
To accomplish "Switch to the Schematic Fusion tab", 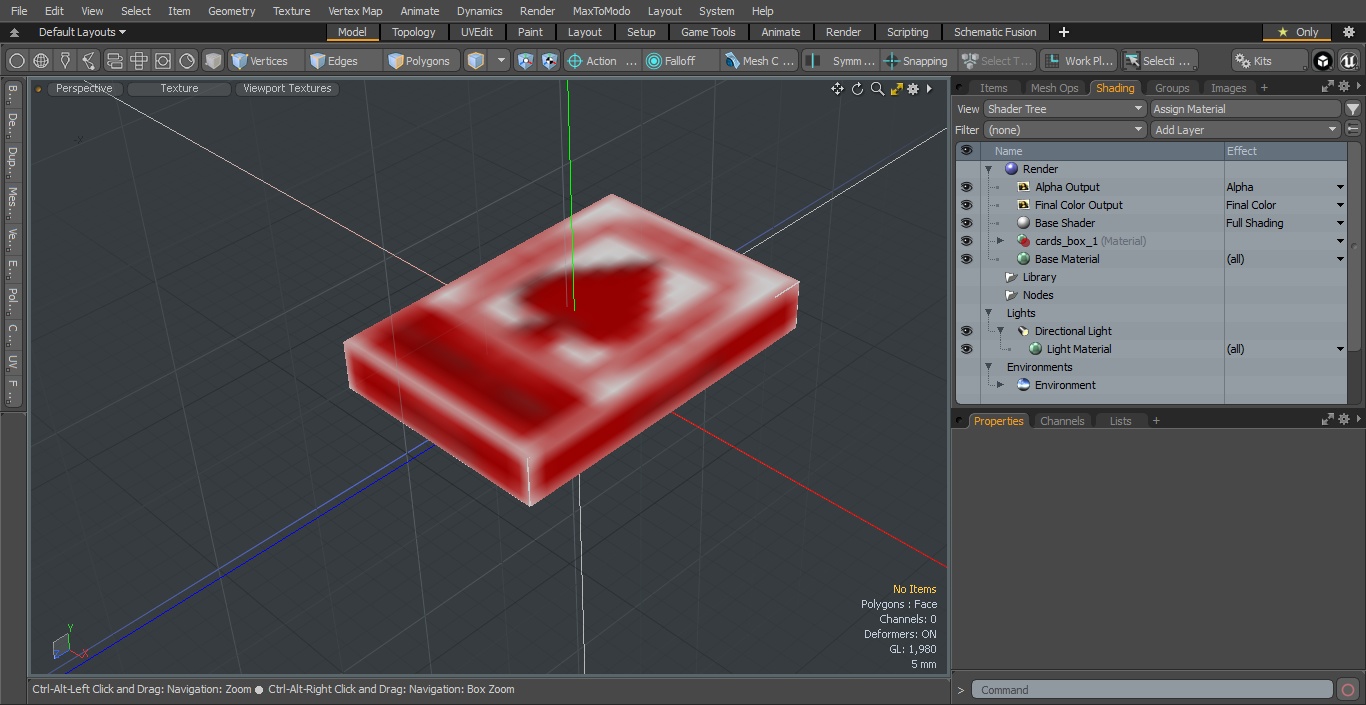I will (x=995, y=32).
